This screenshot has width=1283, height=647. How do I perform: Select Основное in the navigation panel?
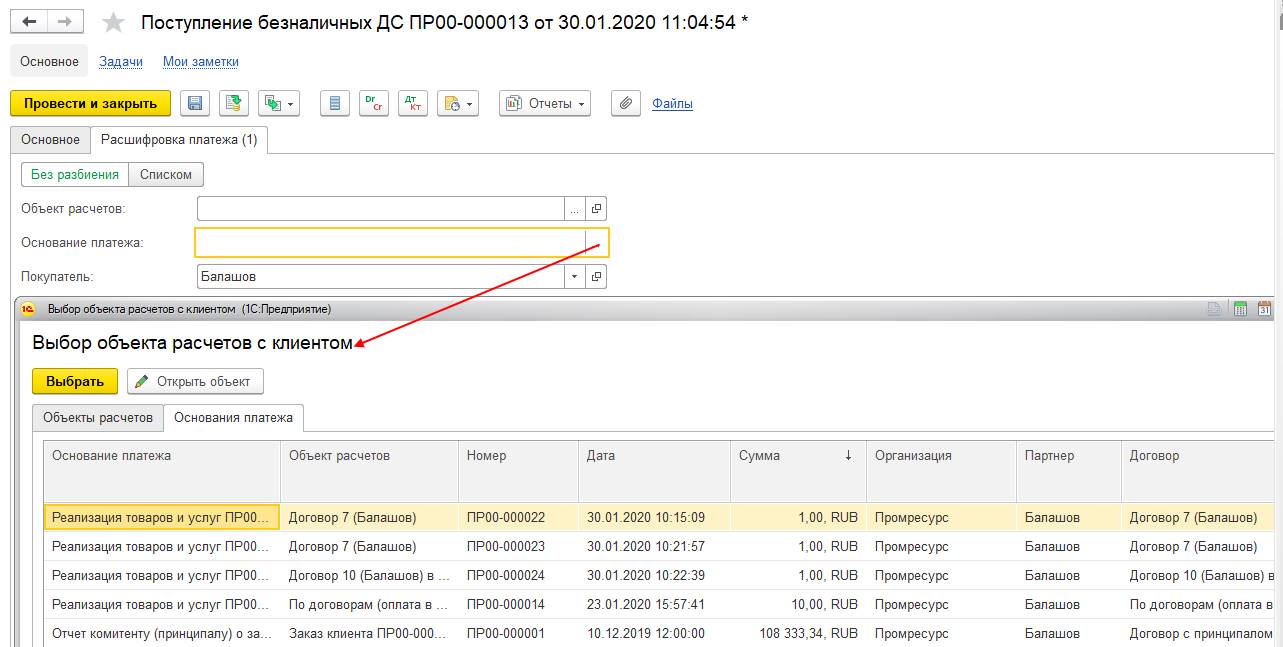click(49, 61)
